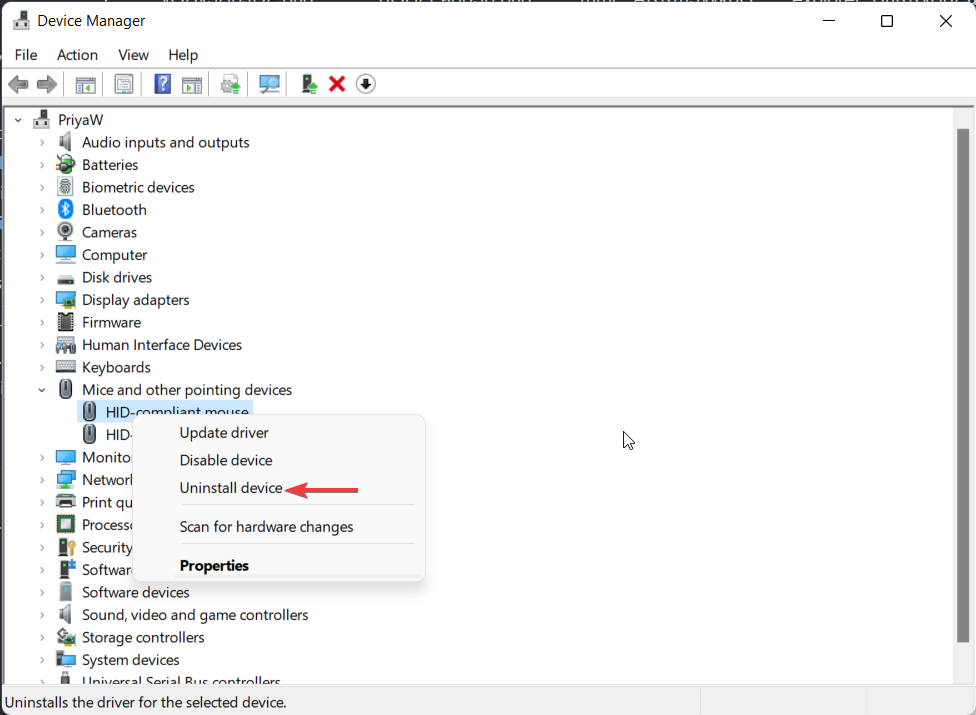The height and width of the screenshot is (715, 976).
Task: Expand the System devices category
Action: click(42, 660)
